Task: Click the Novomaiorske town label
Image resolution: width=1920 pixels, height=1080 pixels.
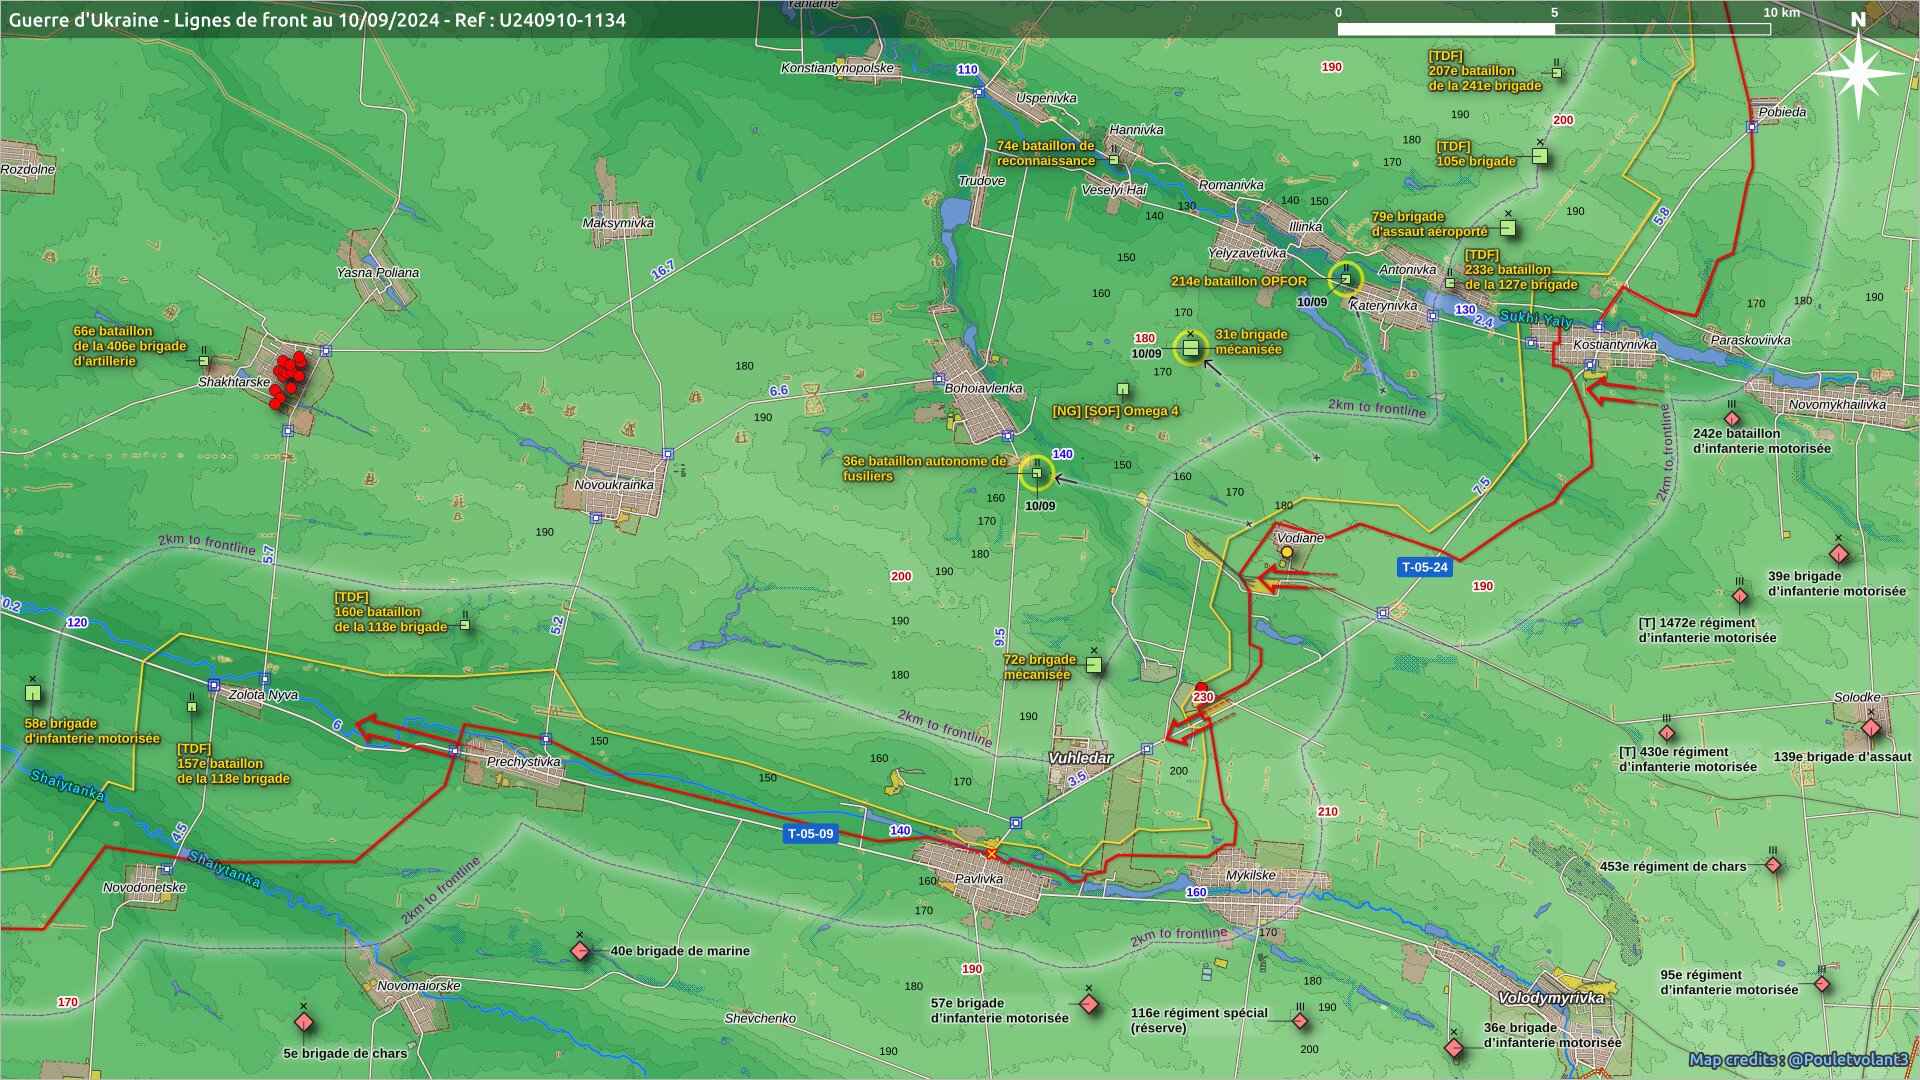Action: [x=419, y=986]
